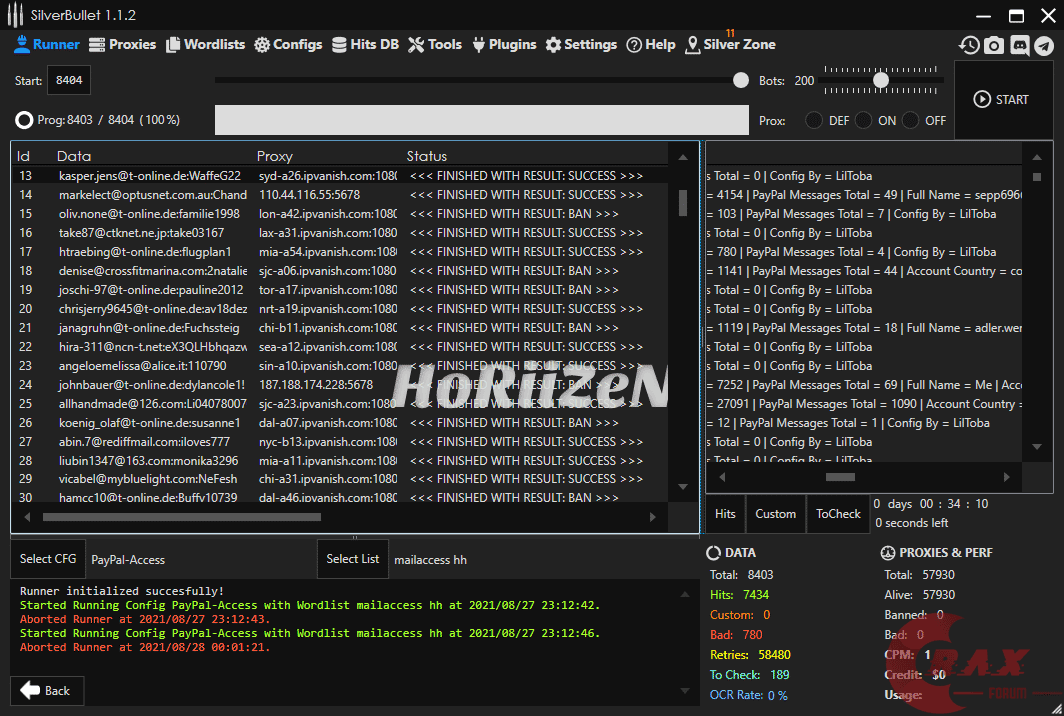This screenshot has width=1064, height=716.
Task: Open the Discord link icon
Action: pos(1019,45)
